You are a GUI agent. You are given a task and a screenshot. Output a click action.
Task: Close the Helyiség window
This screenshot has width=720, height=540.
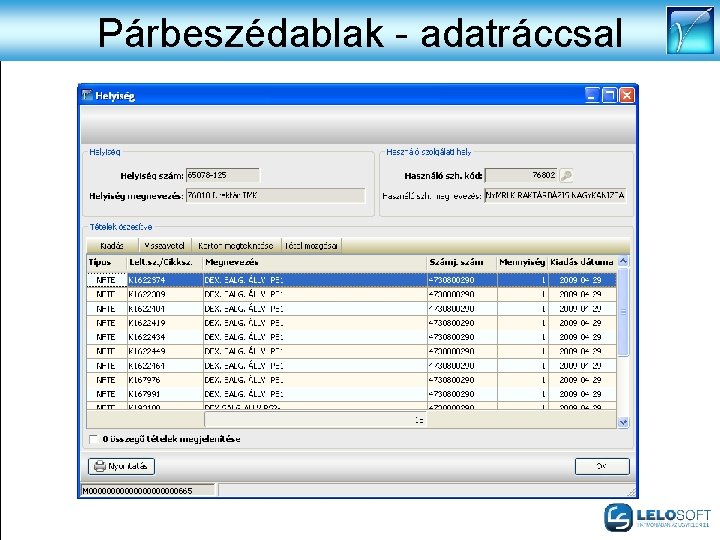(x=626, y=95)
